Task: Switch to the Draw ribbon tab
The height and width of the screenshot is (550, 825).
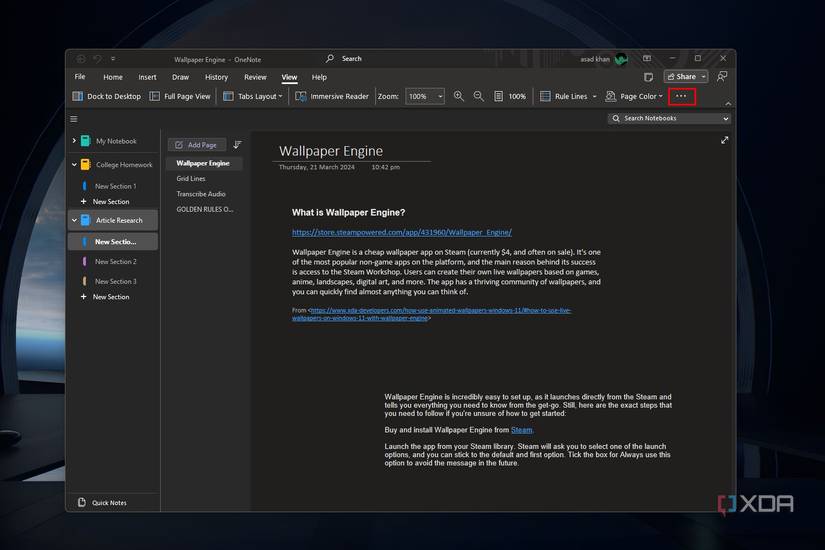Action: [x=180, y=77]
